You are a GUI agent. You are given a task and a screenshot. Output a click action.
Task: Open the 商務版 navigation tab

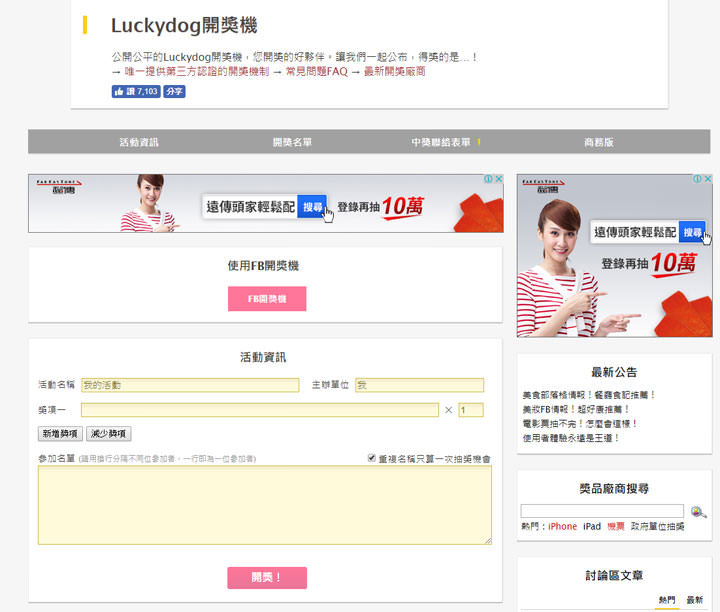point(599,142)
